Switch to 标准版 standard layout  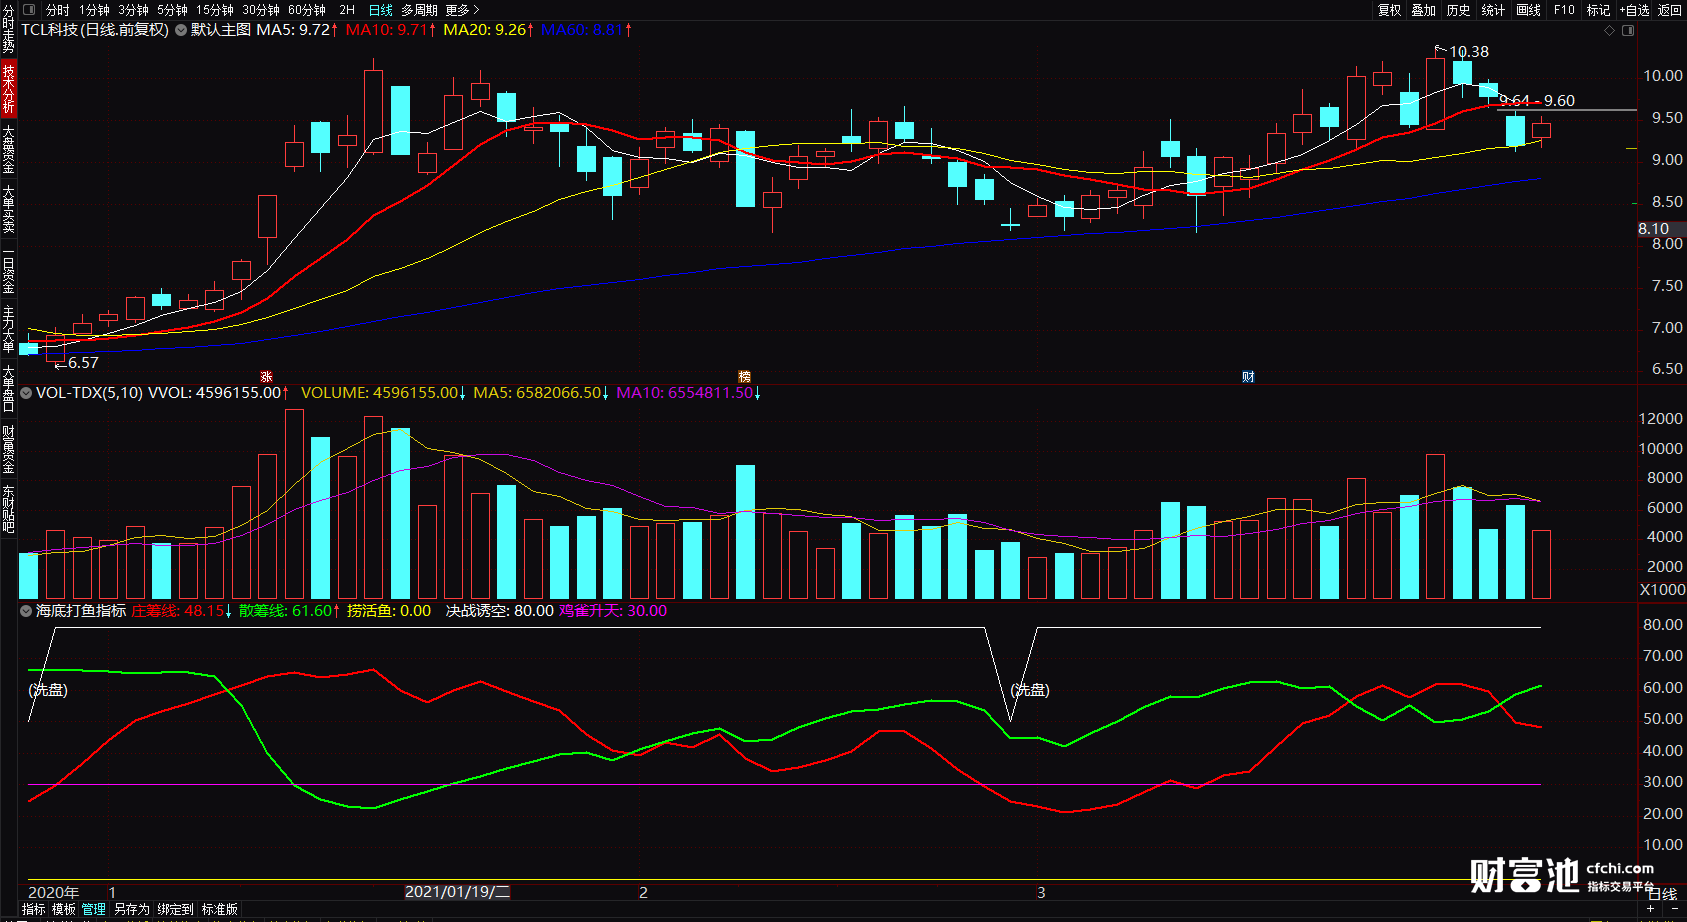(x=220, y=909)
